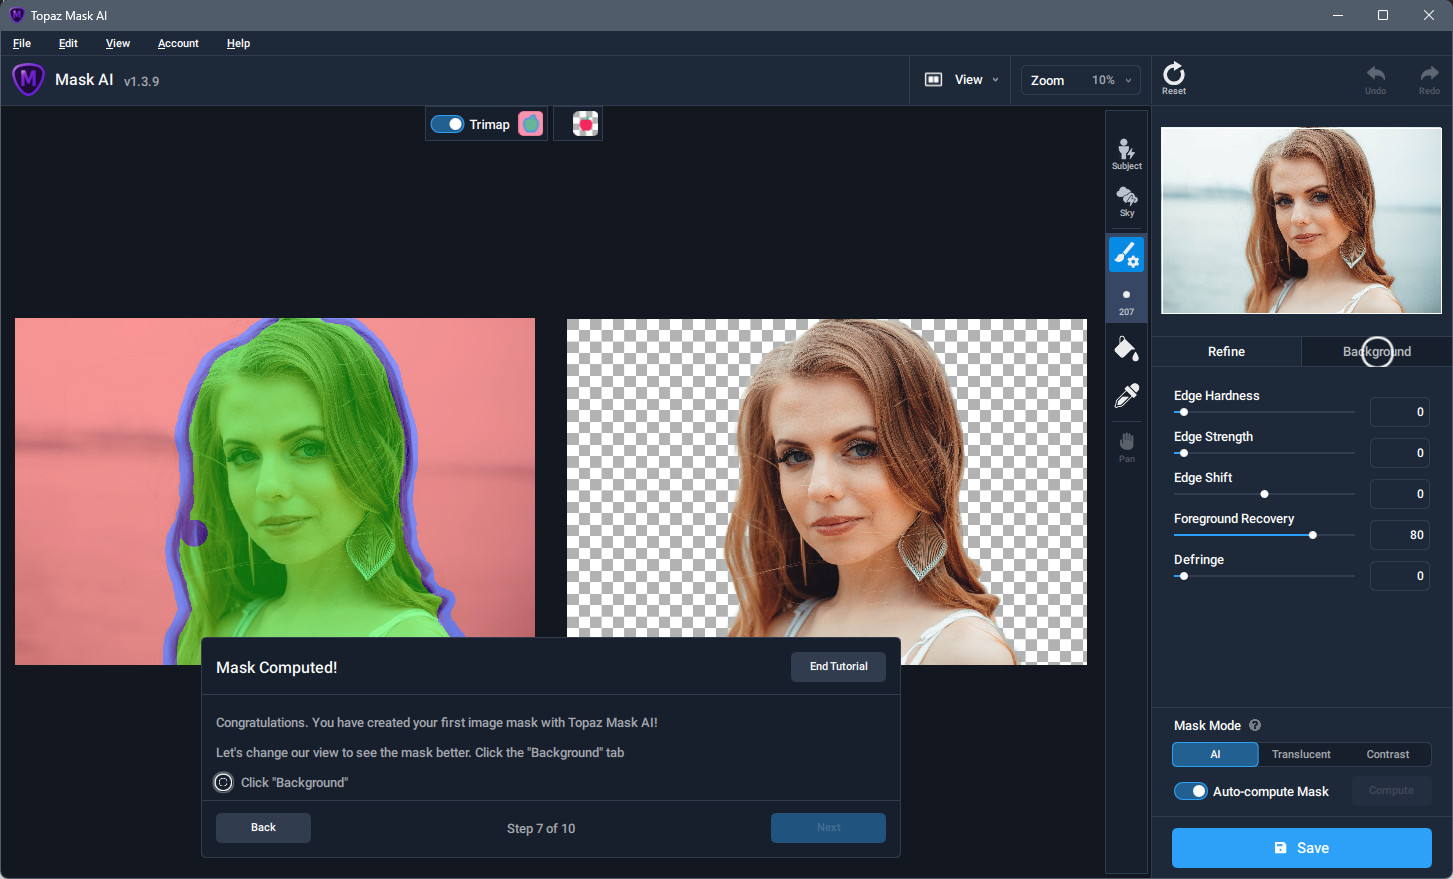Image resolution: width=1453 pixels, height=879 pixels.
Task: Click the checkerboard preview mode icon
Action: tap(585, 124)
